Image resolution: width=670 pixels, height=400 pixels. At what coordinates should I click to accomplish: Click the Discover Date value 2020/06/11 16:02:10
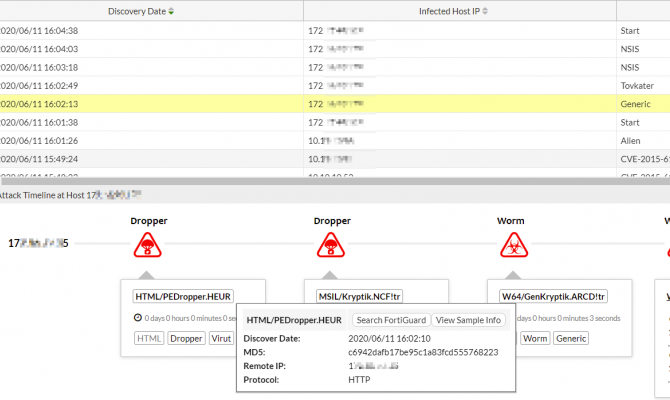coord(389,338)
